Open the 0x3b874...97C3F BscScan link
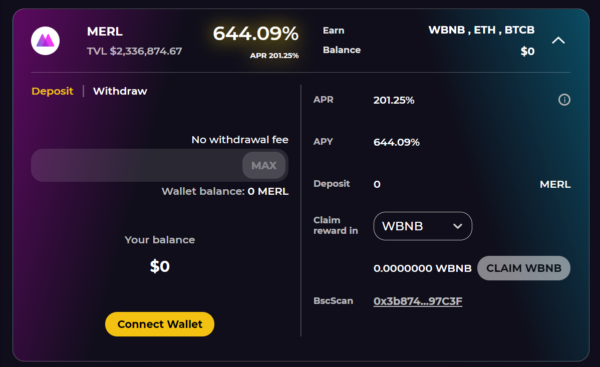This screenshot has height=367, width=600. pos(418,301)
